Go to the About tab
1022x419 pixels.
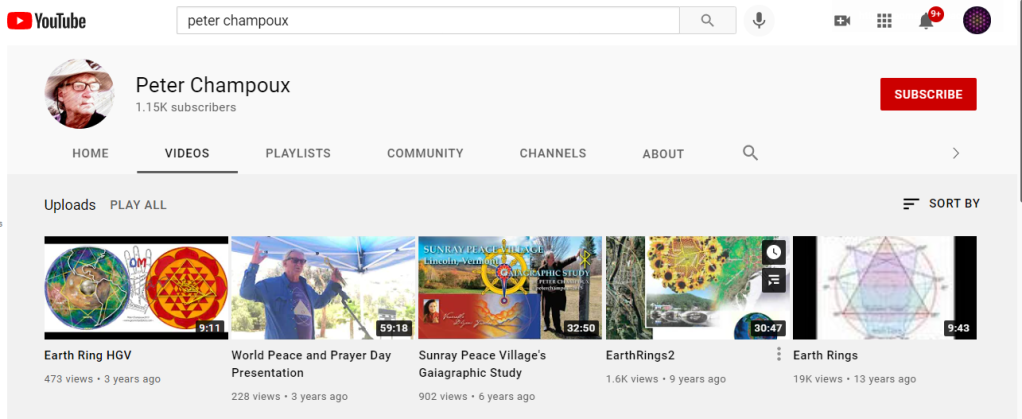(663, 154)
